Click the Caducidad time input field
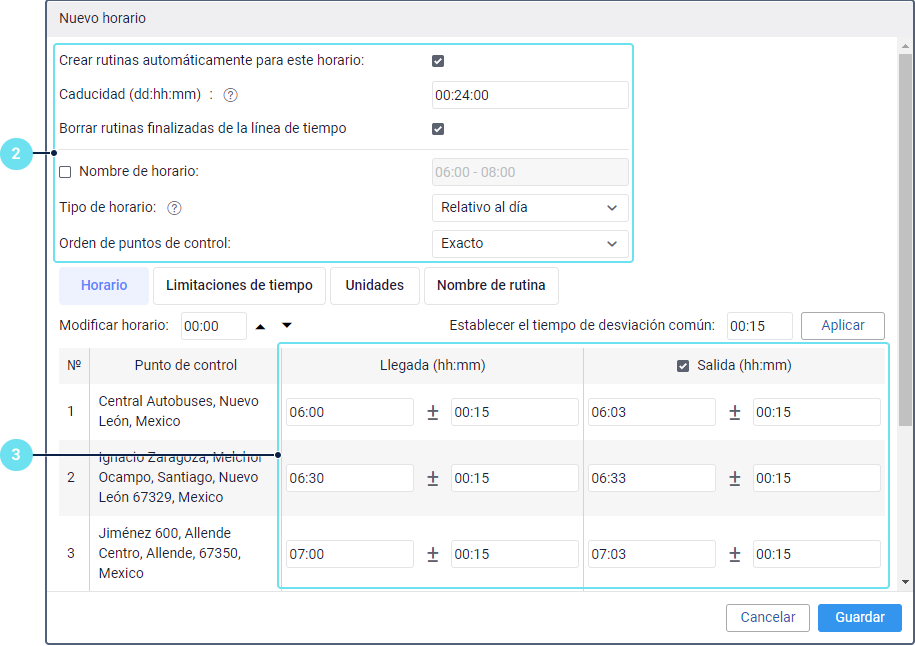 pos(529,96)
